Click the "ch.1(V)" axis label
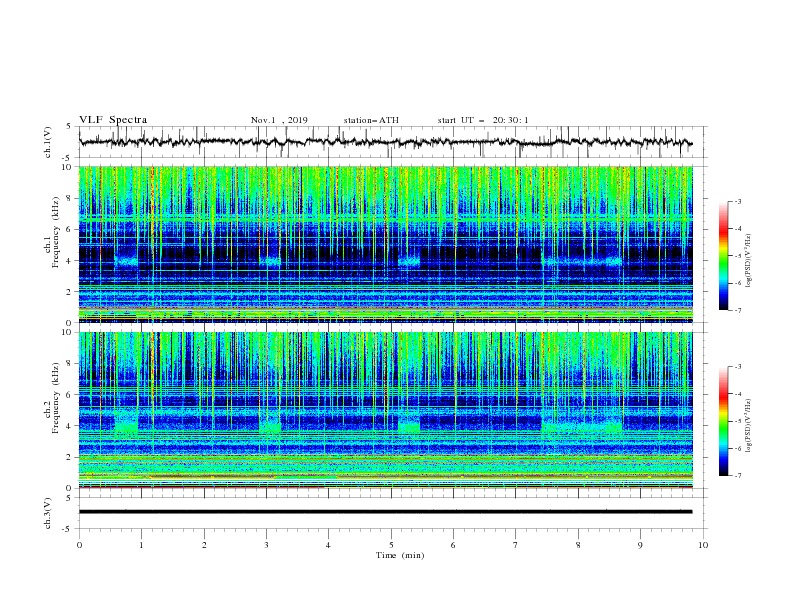The image size is (792, 612). point(48,142)
